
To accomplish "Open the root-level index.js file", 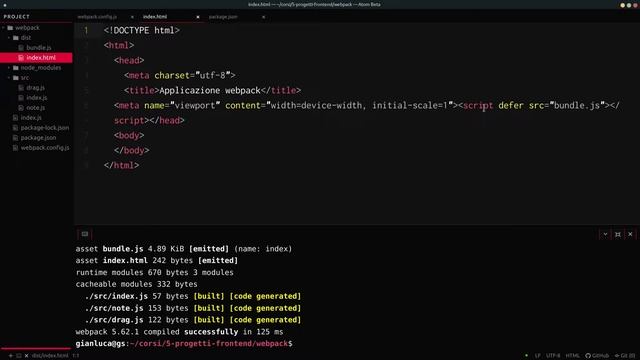I will point(31,118).
